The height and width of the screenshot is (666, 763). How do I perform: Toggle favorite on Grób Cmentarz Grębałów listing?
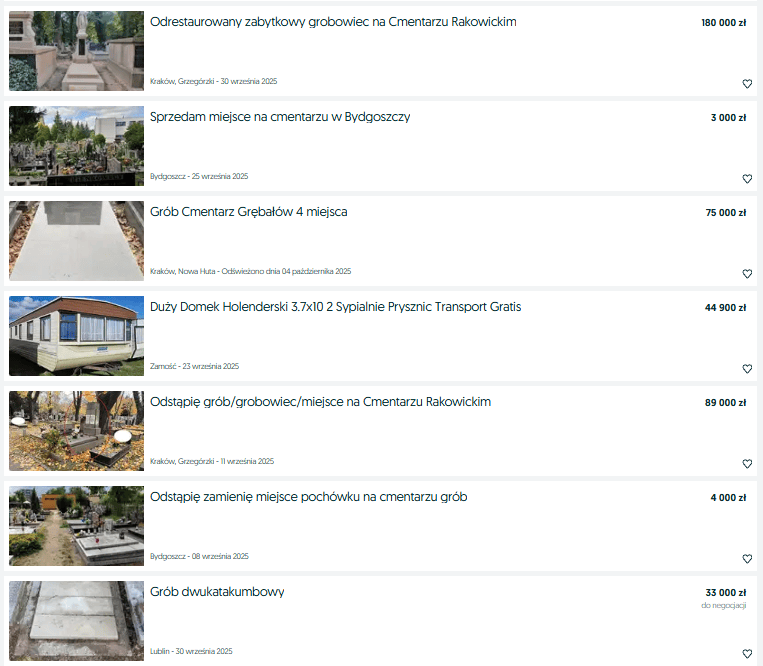pos(747,273)
